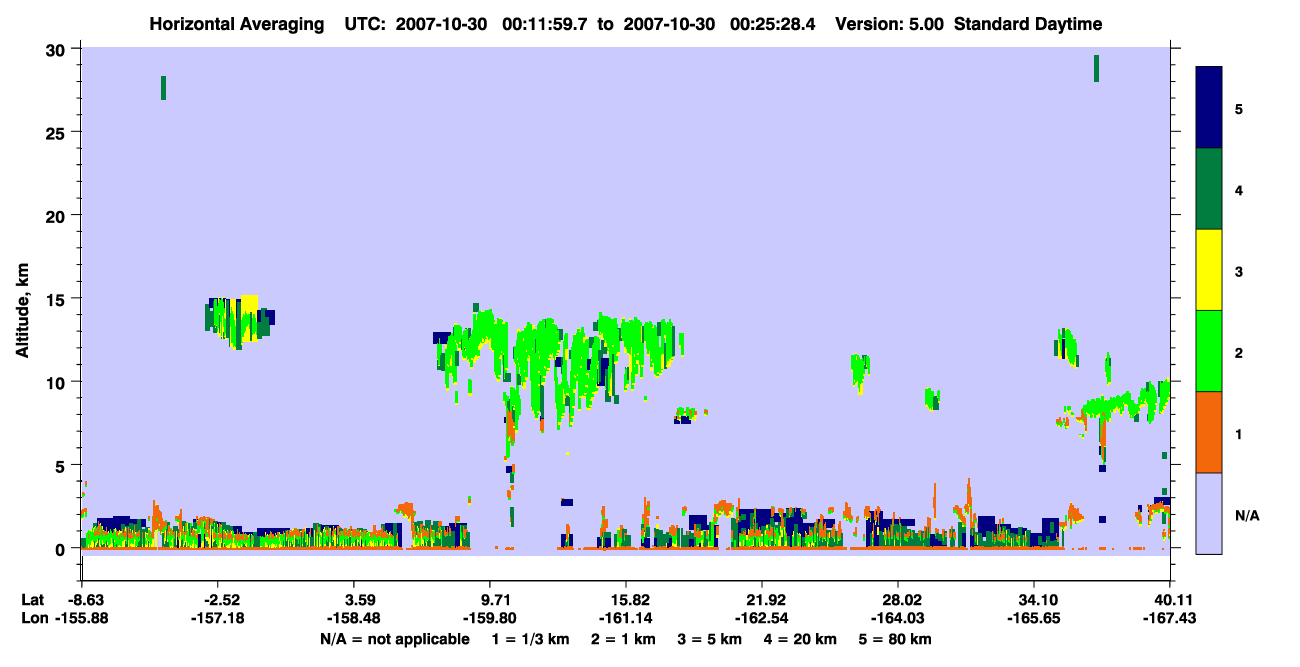Click the start time '00:11:59.7' in title
This screenshot has height=667, width=1300.
(546, 24)
